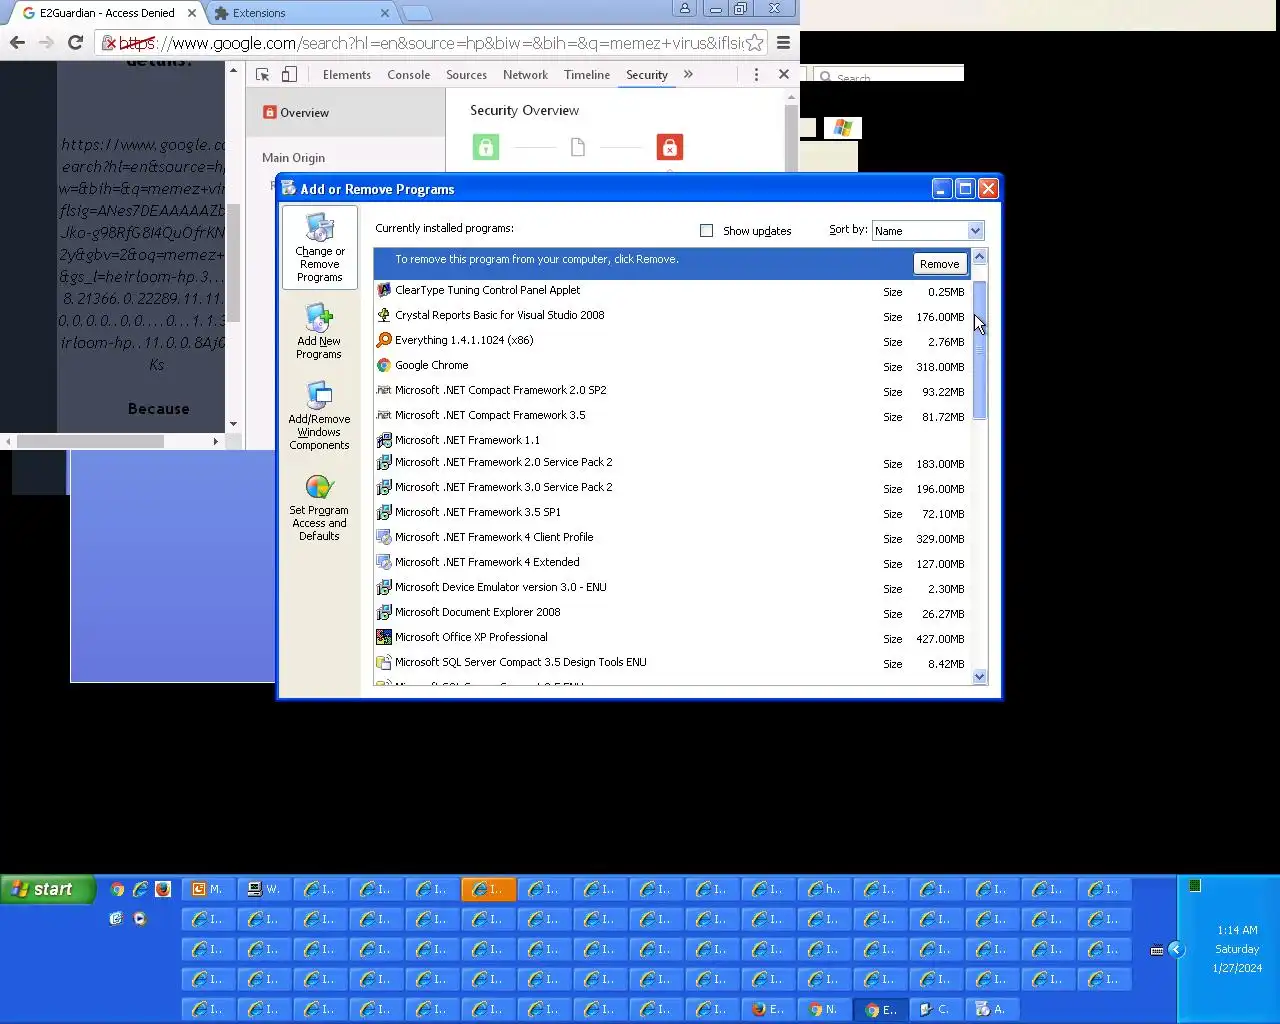The width and height of the screenshot is (1280, 1024).
Task: Open Set Program Access and Defaults
Action: (x=319, y=507)
